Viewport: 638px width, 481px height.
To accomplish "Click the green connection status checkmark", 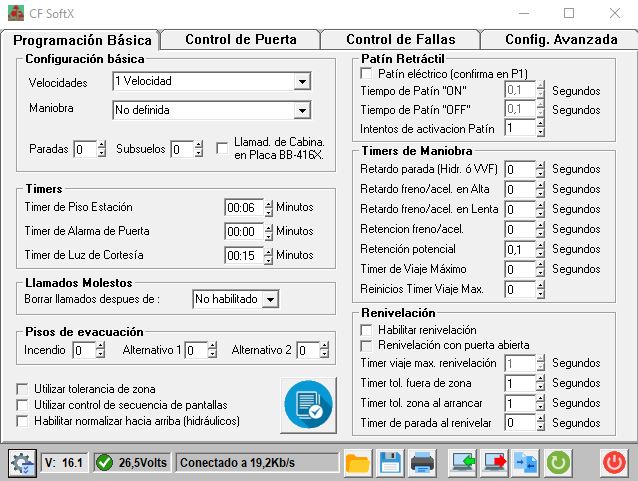I will pyautogui.click(x=105, y=463).
